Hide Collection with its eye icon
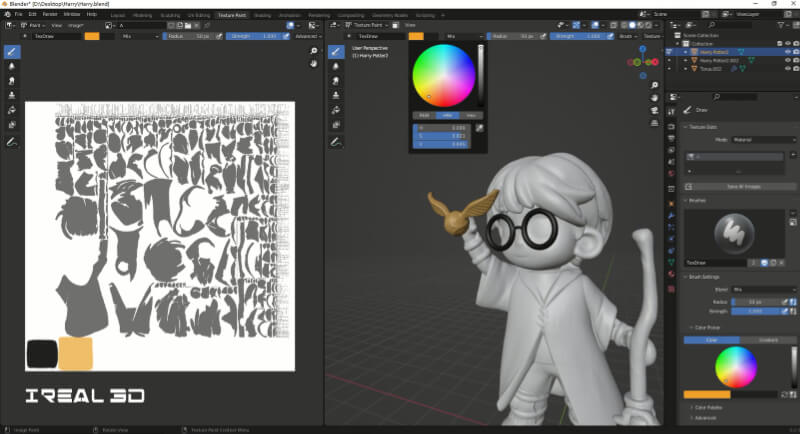 (x=788, y=44)
